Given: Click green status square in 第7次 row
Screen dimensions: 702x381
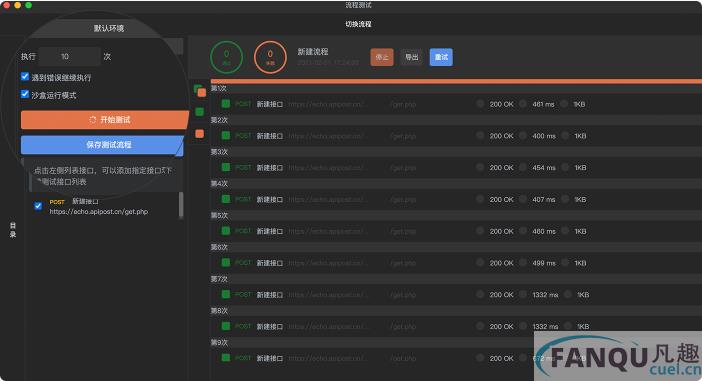Looking at the screenshot, I should 226,295.
